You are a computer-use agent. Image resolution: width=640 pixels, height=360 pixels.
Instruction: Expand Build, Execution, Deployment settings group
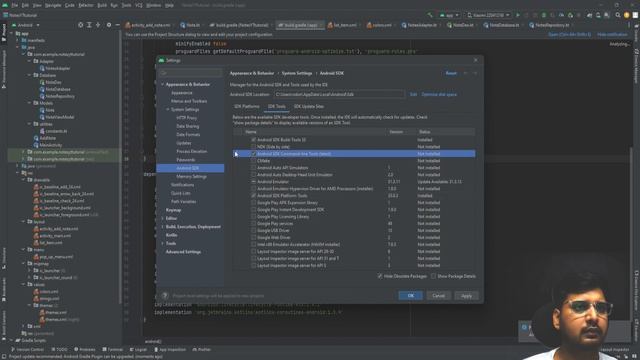point(162,227)
